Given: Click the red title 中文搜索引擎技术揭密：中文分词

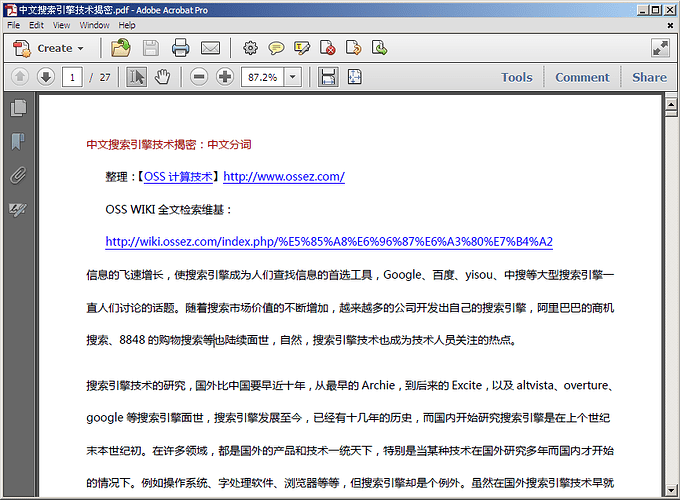Looking at the screenshot, I should point(169,144).
